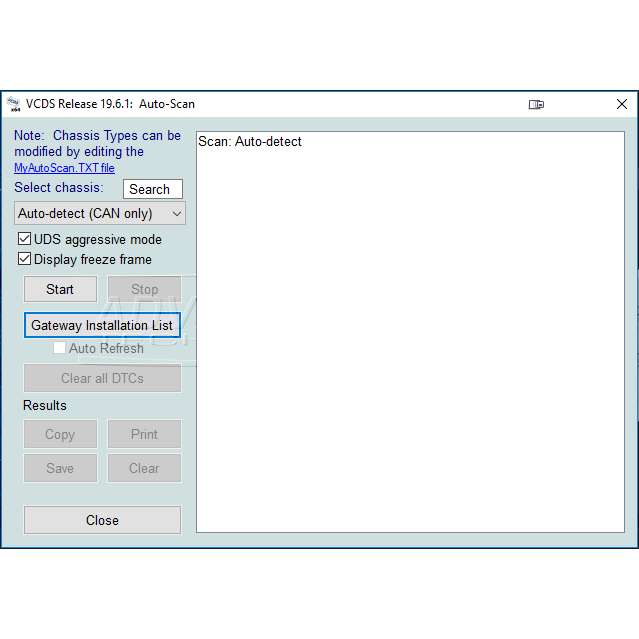Expand the Auto-detect (CAN only) chassis dropdown
Screen dimensions: 639x639
pos(100,213)
